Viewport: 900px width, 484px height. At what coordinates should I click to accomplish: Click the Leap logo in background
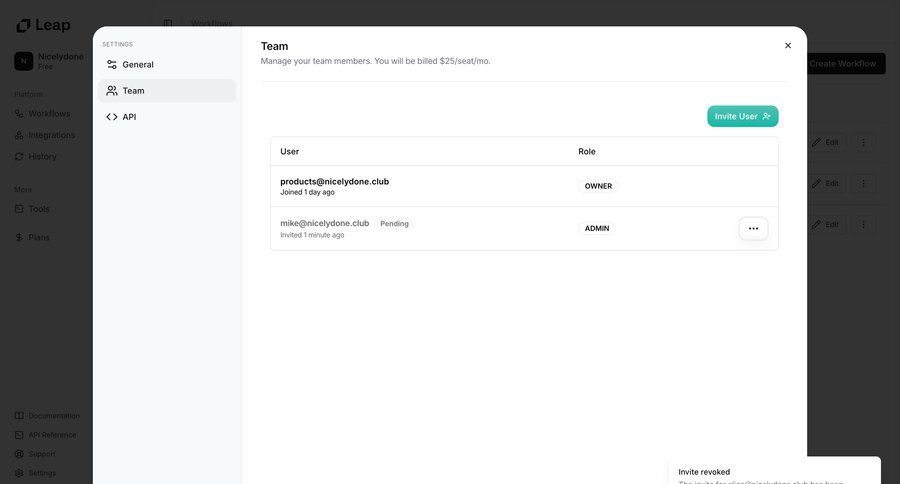(44, 25)
